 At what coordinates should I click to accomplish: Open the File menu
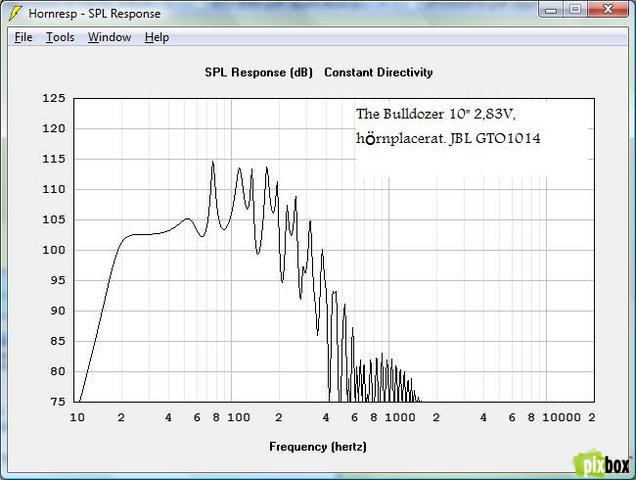point(24,37)
